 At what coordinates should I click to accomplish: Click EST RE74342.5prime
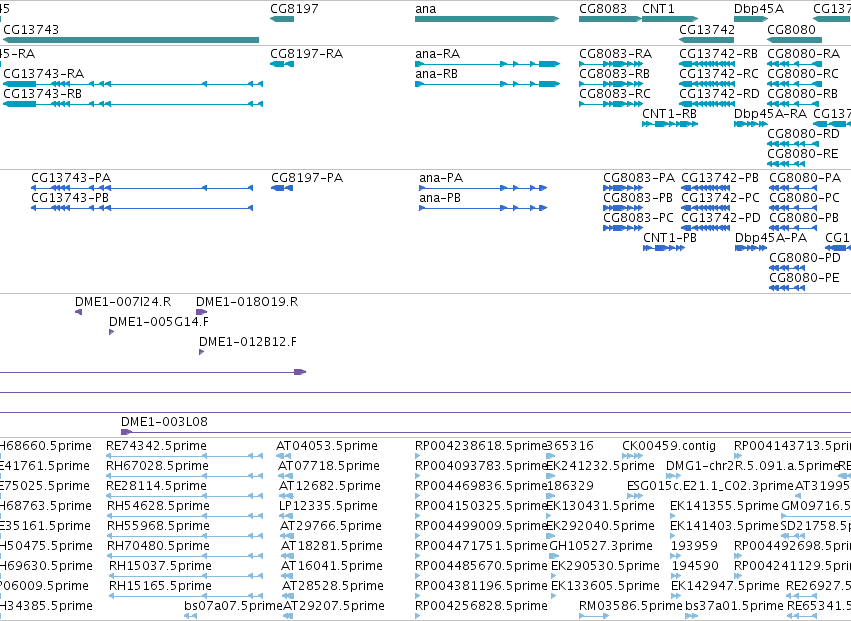(185, 457)
